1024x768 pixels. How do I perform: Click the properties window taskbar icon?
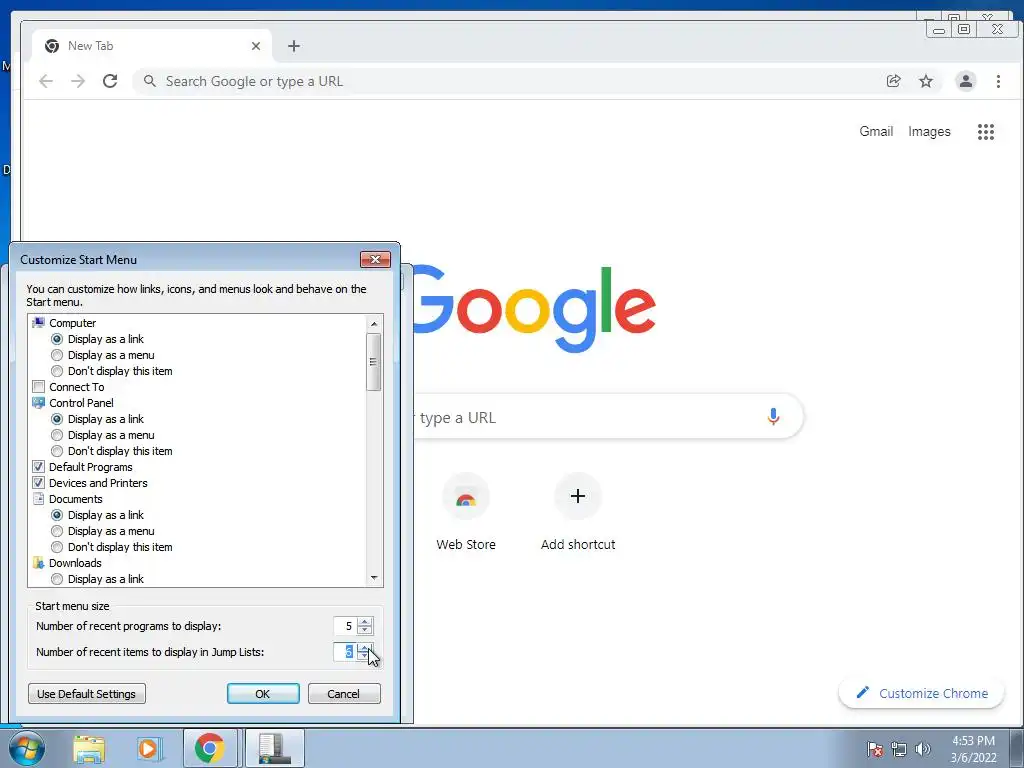(274, 748)
